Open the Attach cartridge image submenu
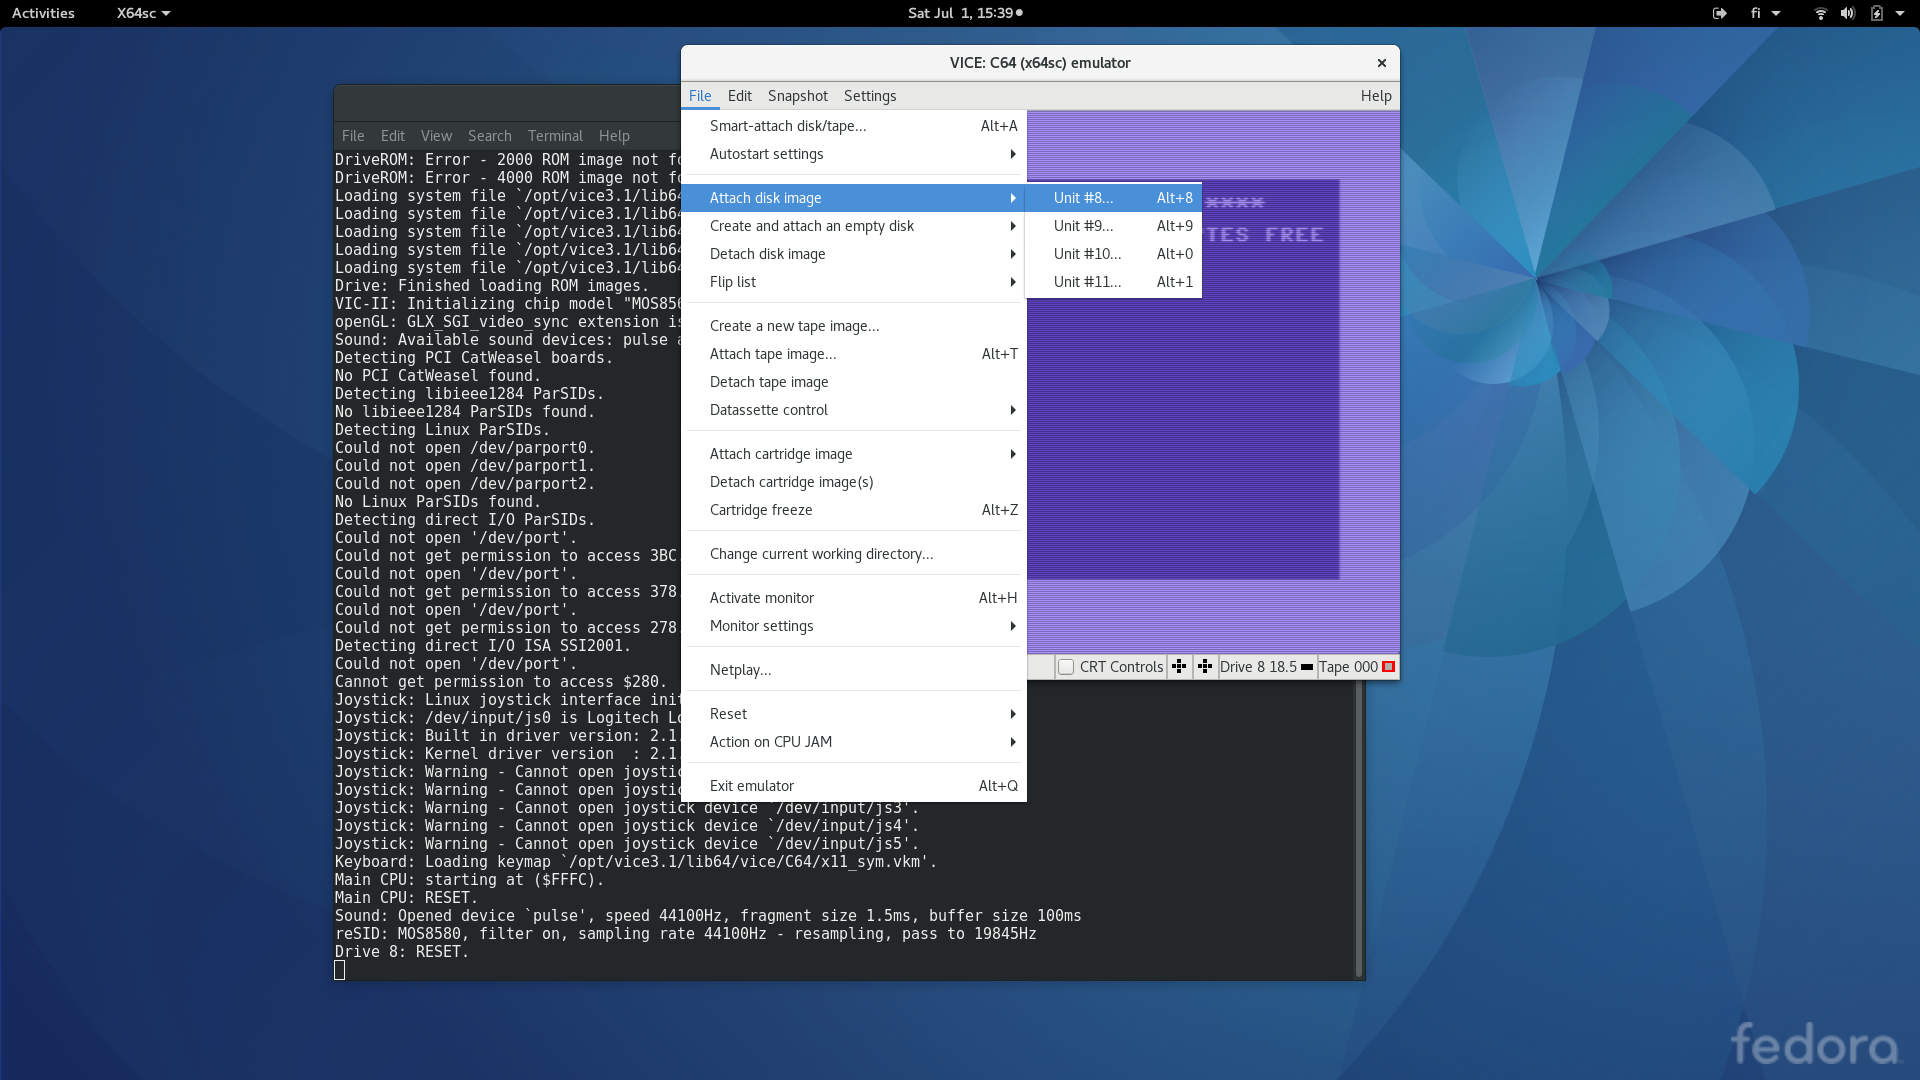The image size is (1920, 1080). pyautogui.click(x=781, y=453)
